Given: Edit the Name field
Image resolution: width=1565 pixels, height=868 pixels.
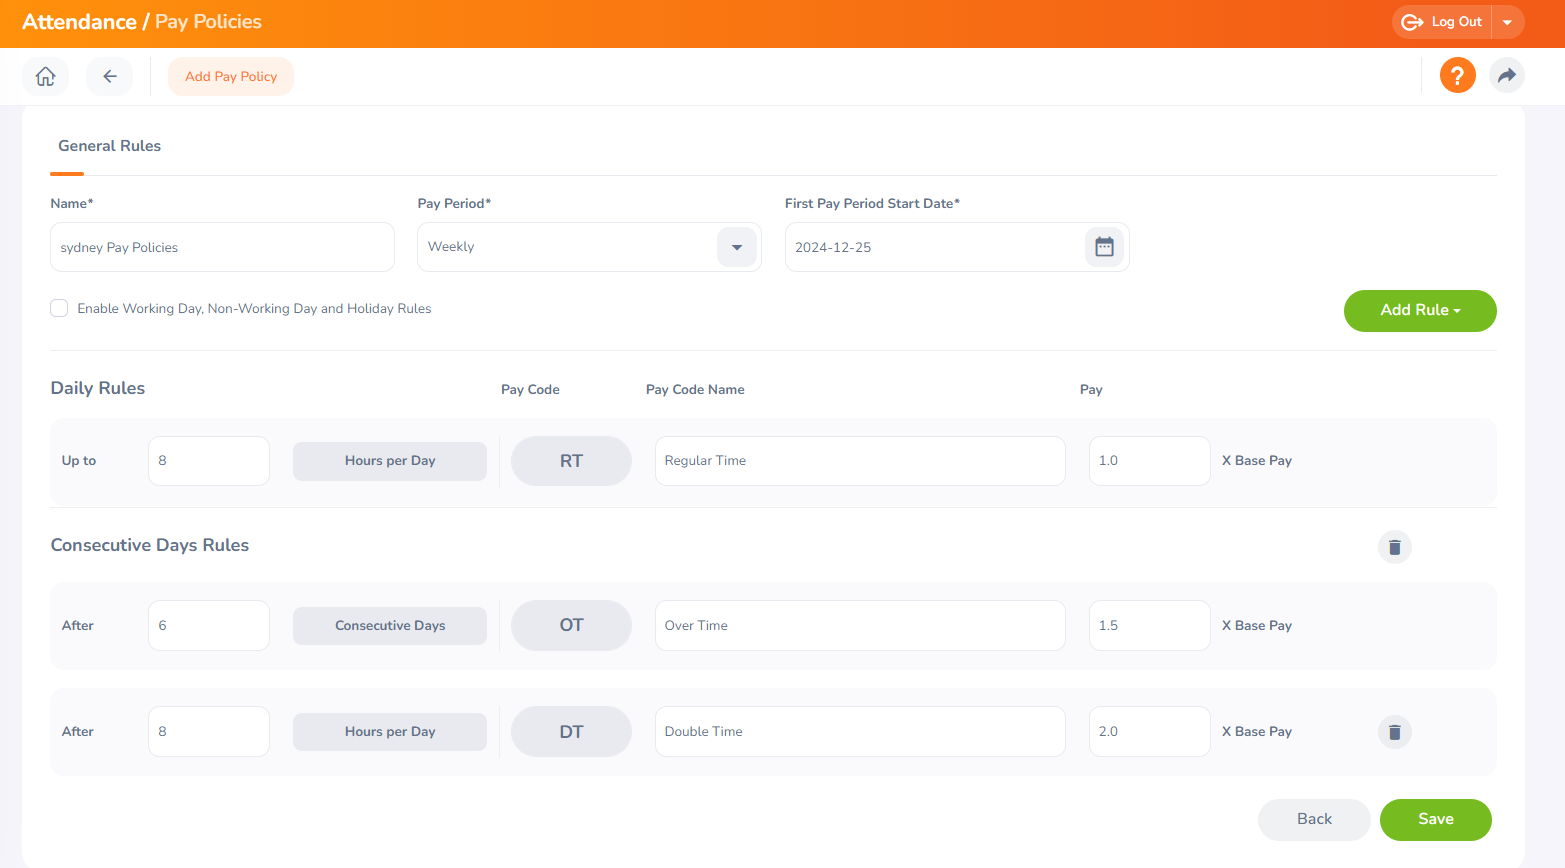Looking at the screenshot, I should tap(222, 247).
